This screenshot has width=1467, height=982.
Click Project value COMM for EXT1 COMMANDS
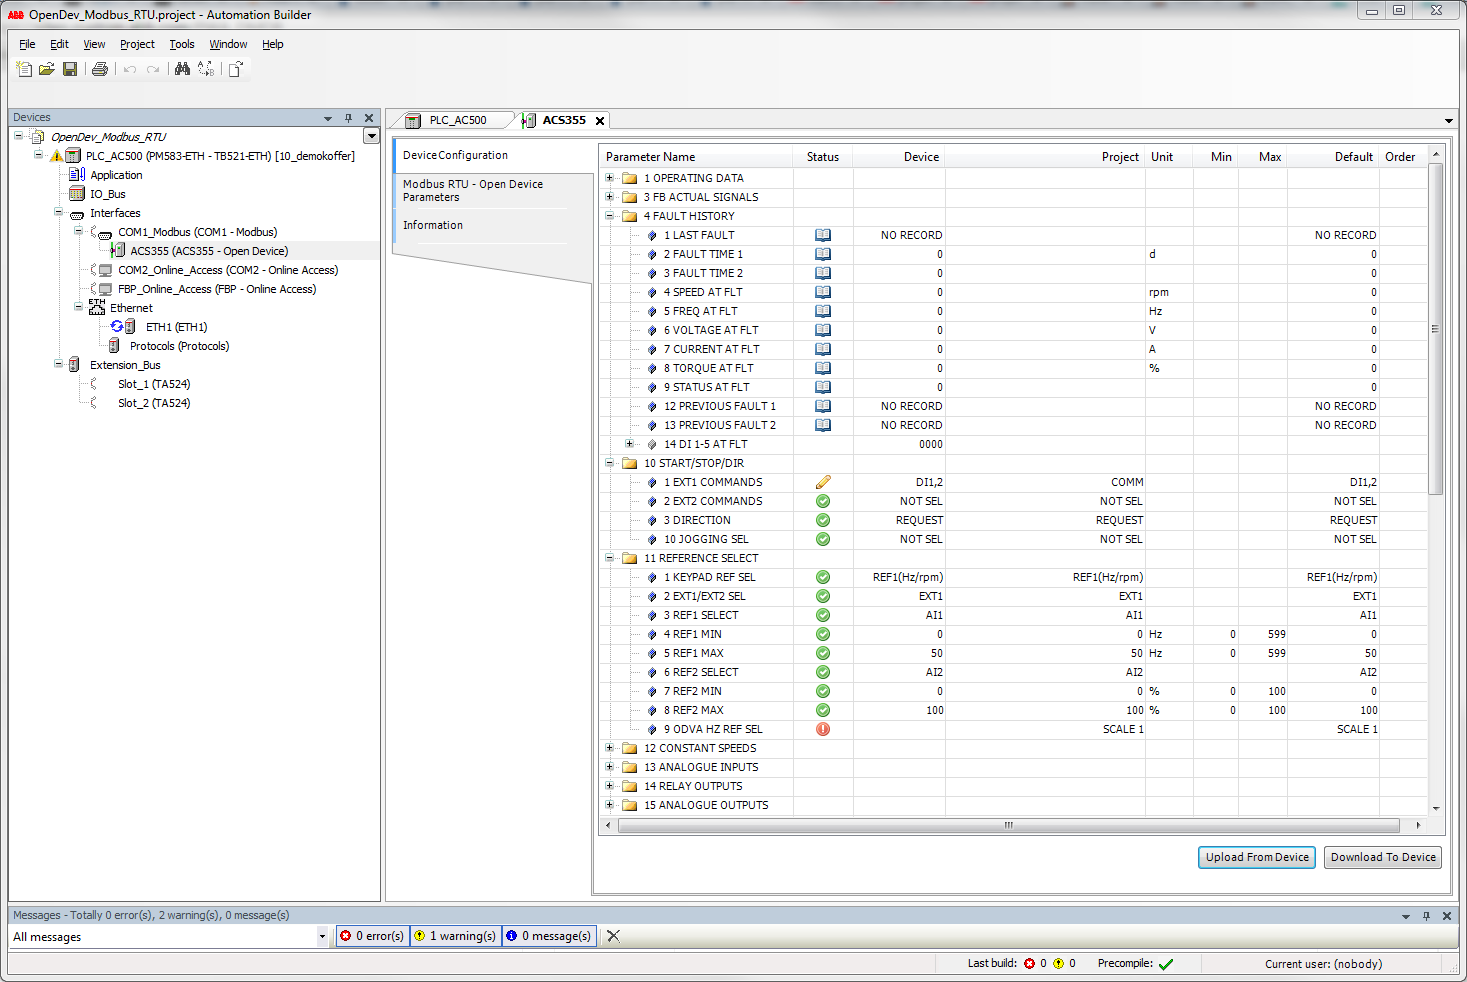pos(1127,482)
